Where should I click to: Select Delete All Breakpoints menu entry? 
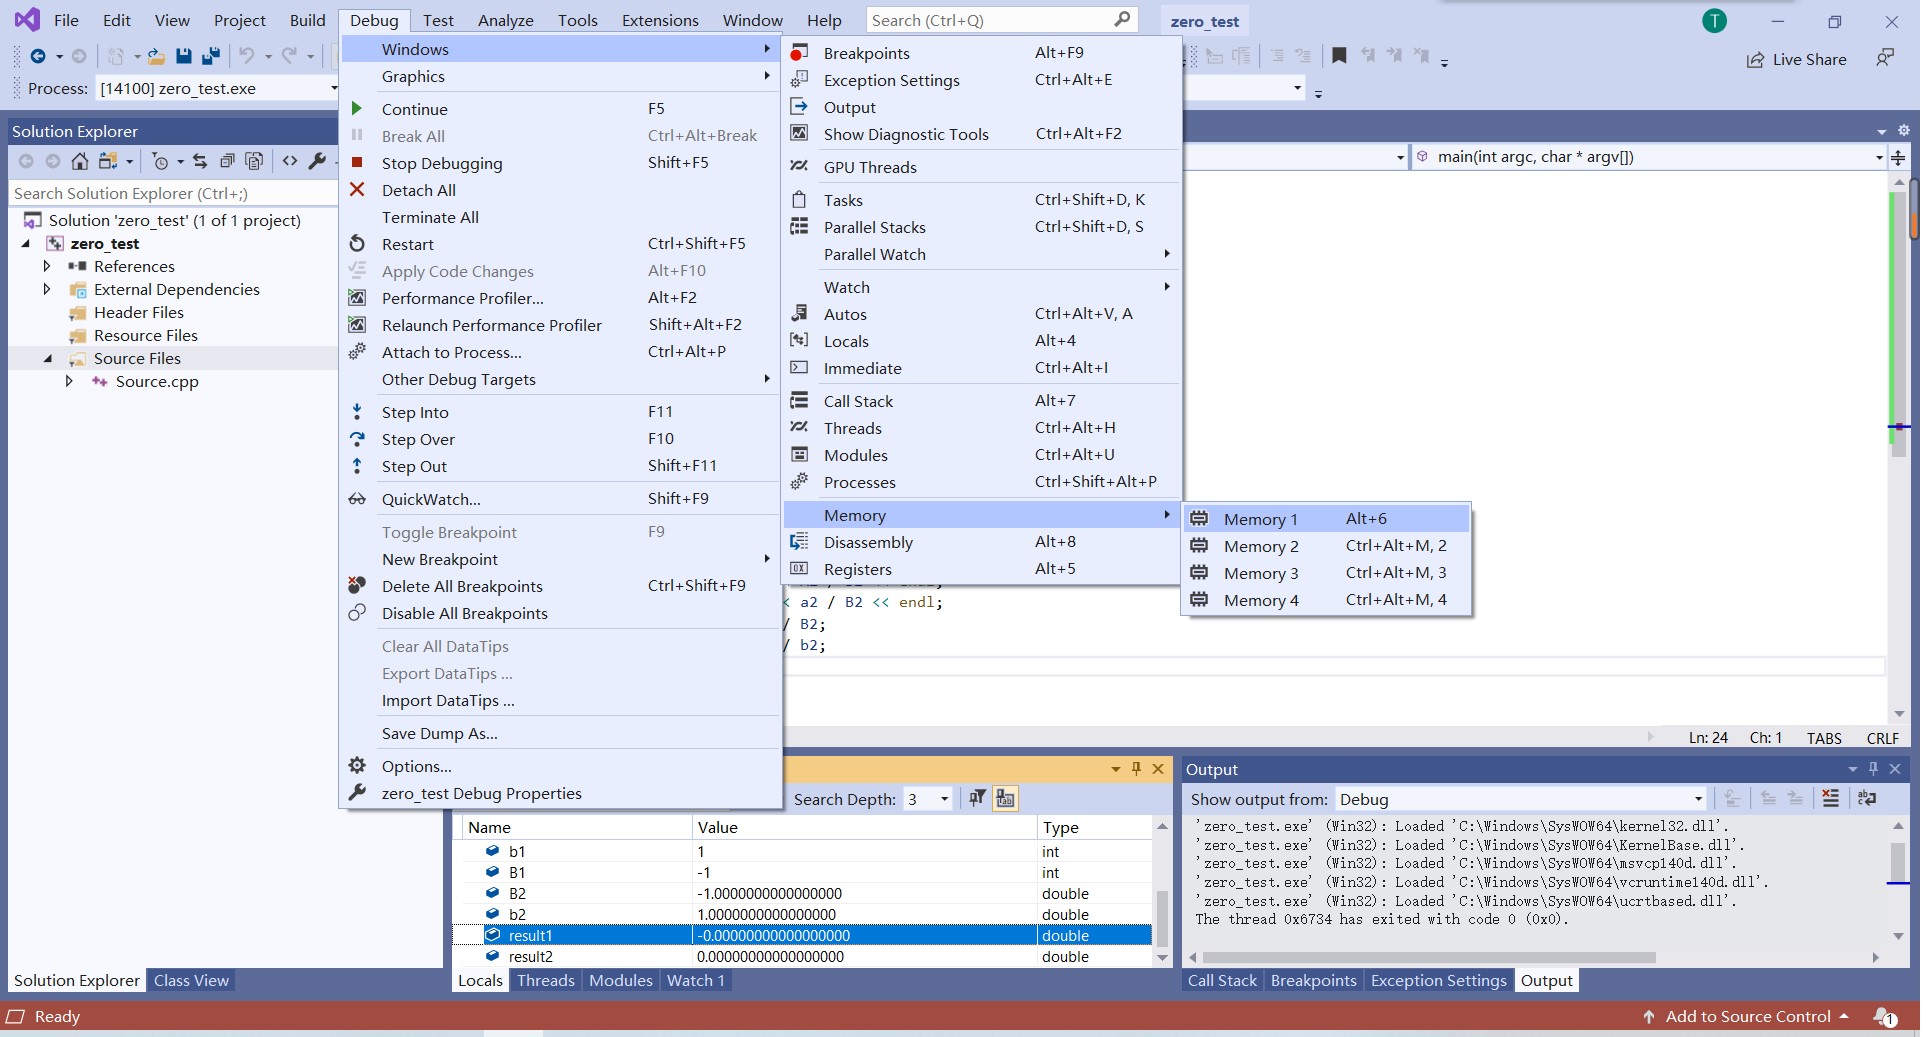coord(560,586)
